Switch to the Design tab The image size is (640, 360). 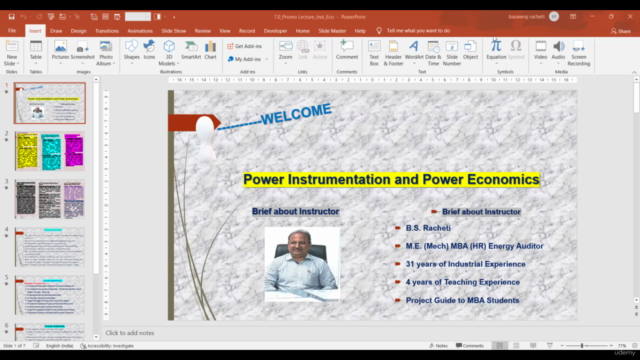coord(78,31)
